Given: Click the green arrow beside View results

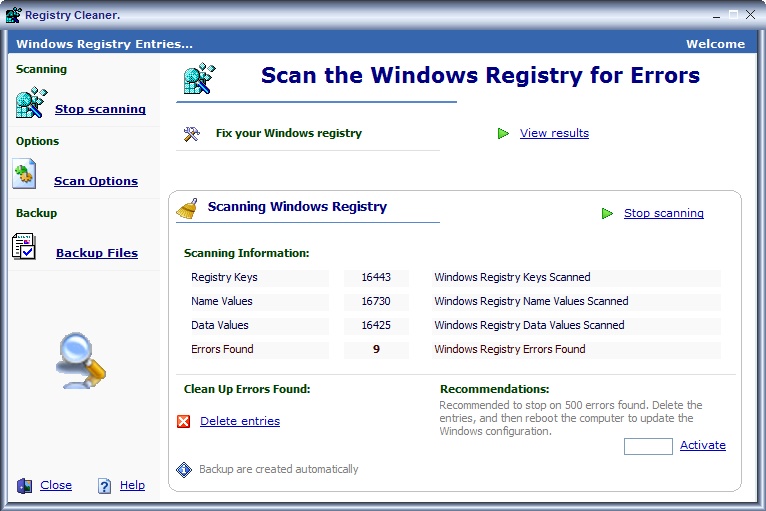Looking at the screenshot, I should point(503,133).
